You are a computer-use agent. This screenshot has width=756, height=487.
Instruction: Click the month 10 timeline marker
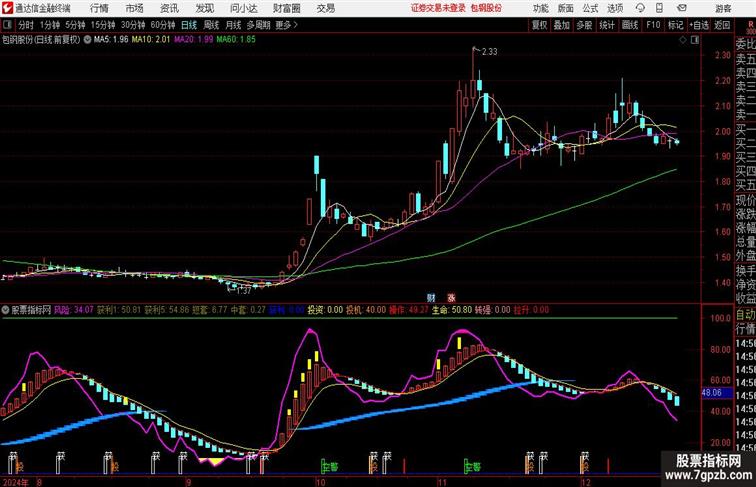(320, 482)
